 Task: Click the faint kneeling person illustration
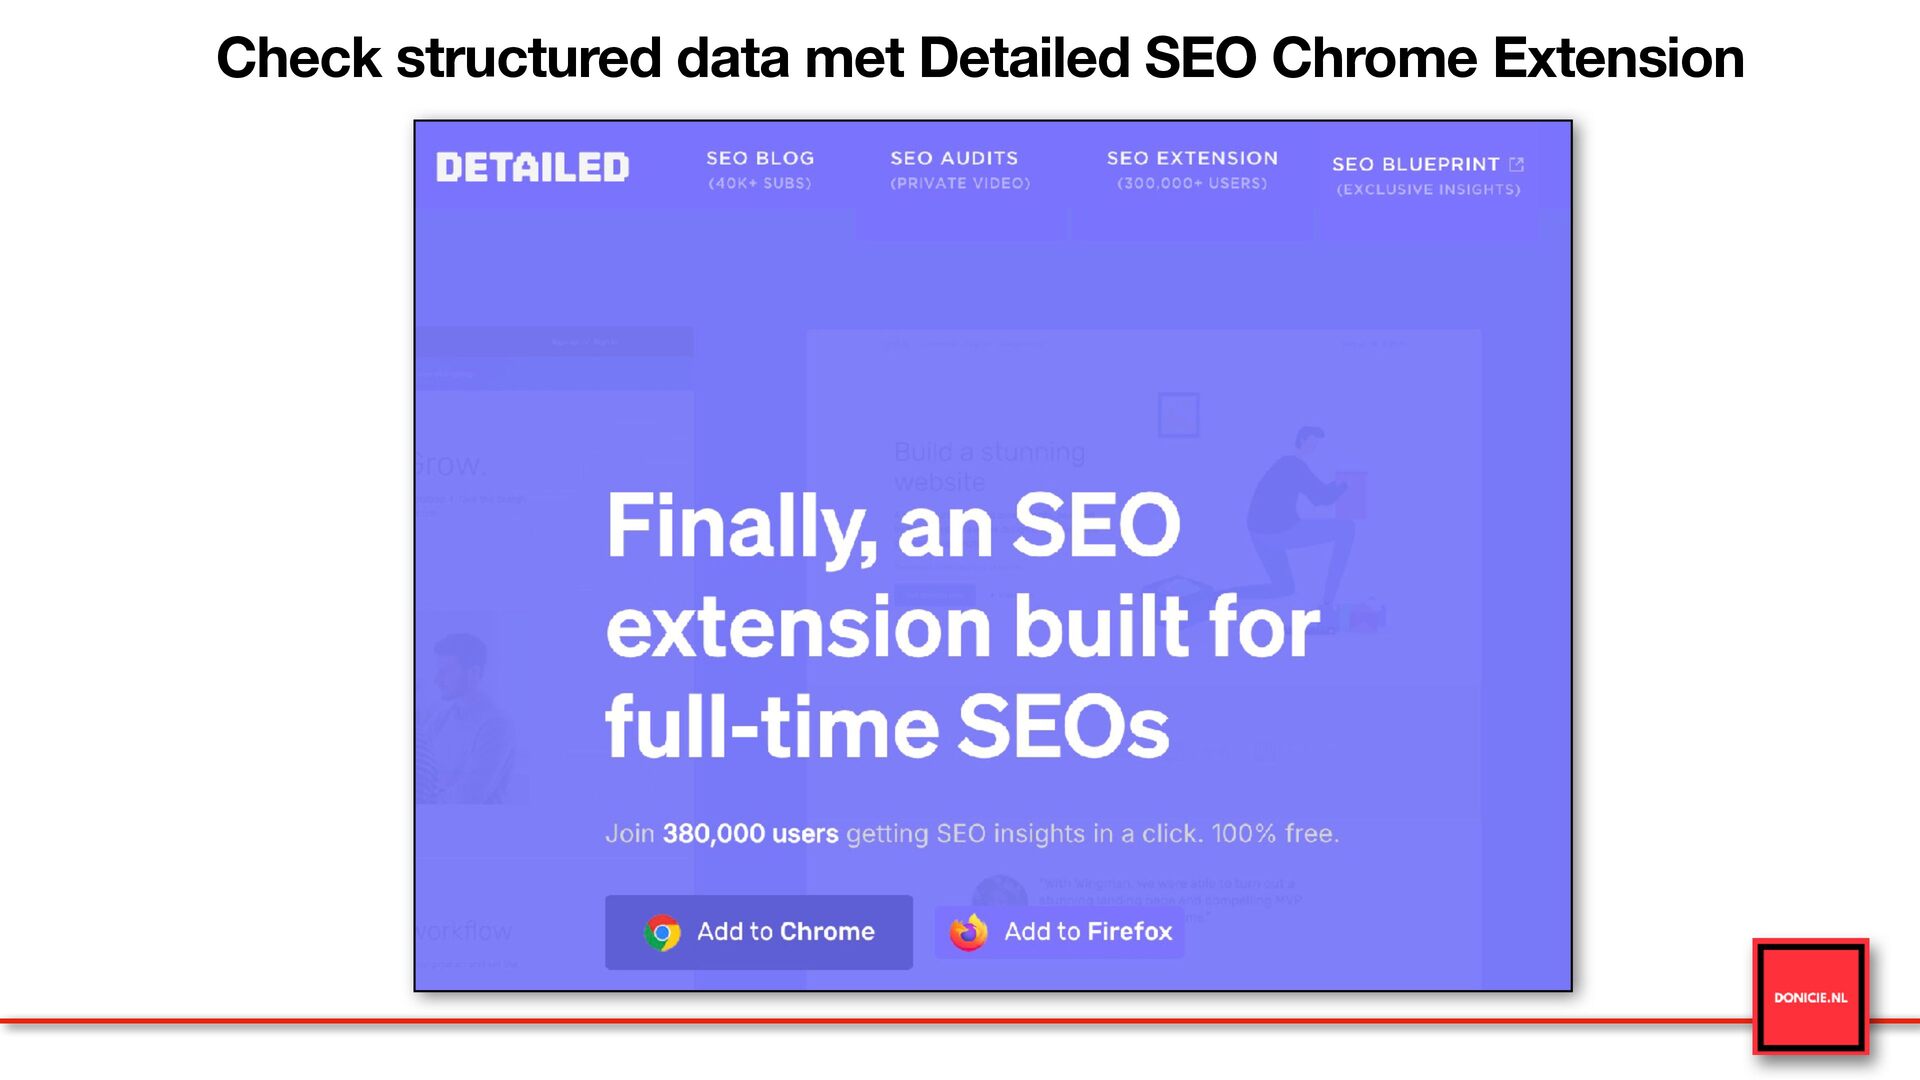point(1300,520)
